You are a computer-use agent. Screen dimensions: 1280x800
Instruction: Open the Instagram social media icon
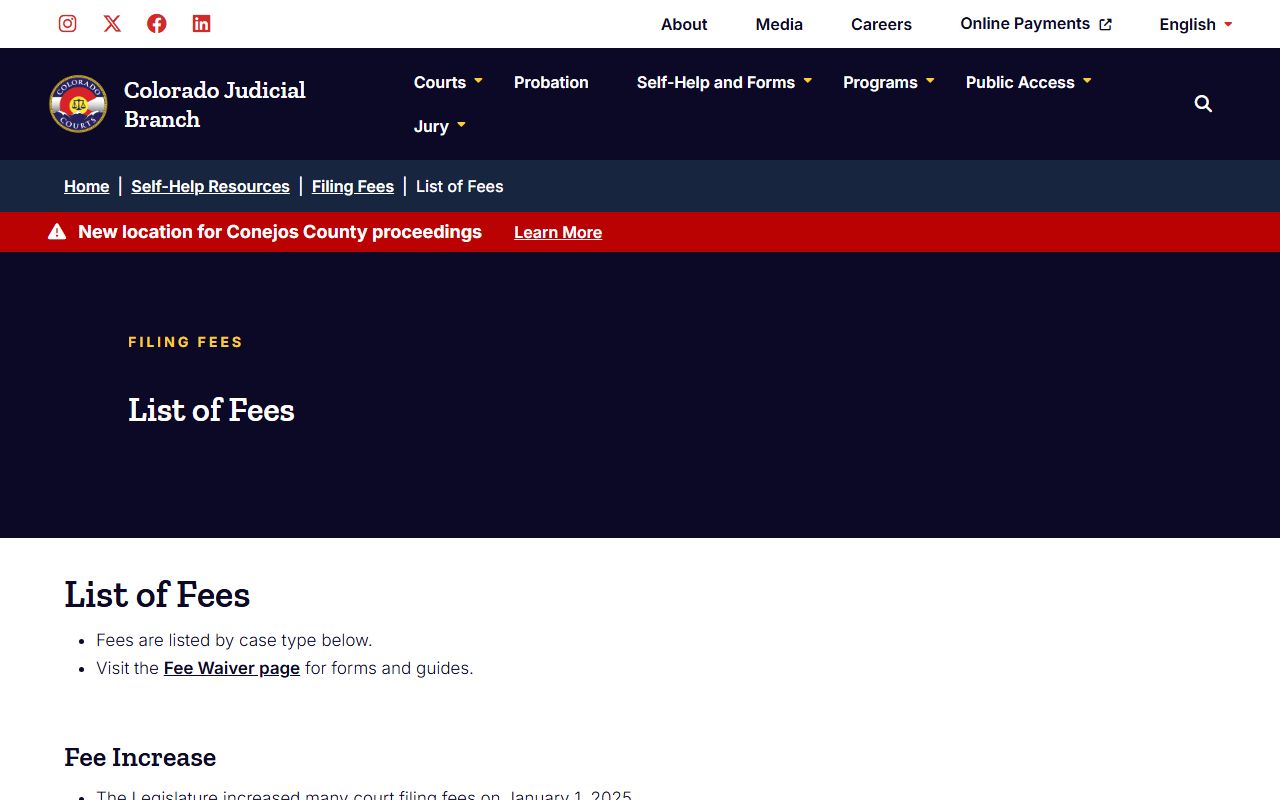click(67, 24)
